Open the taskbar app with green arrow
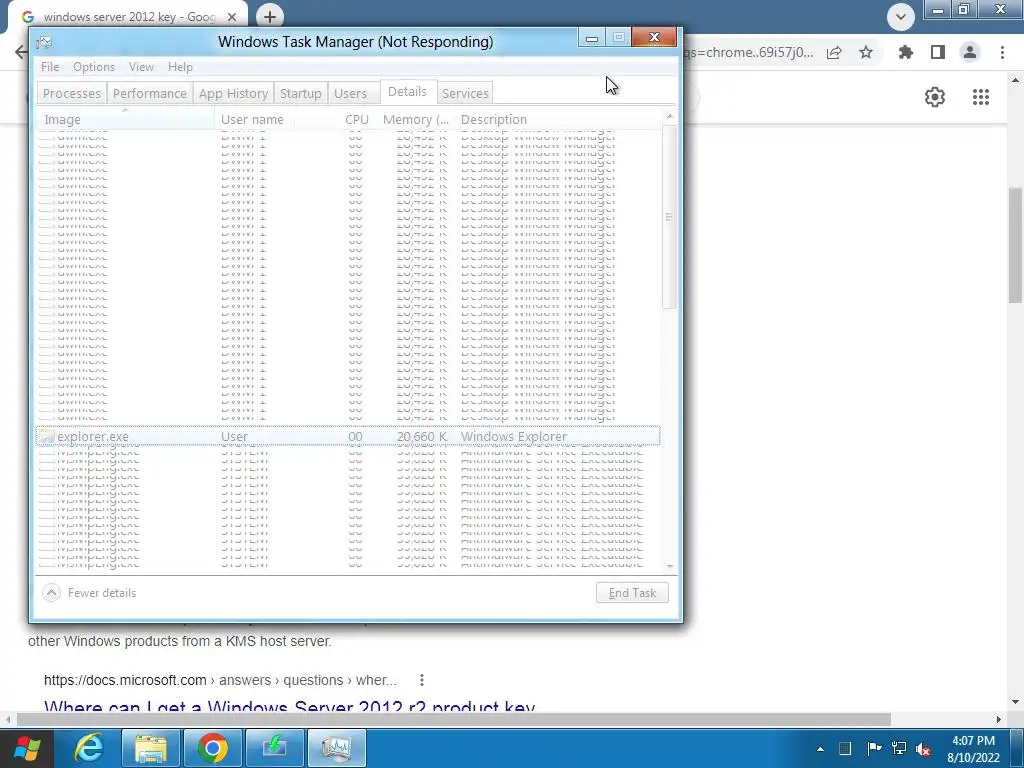The height and width of the screenshot is (768, 1024). pos(274,748)
